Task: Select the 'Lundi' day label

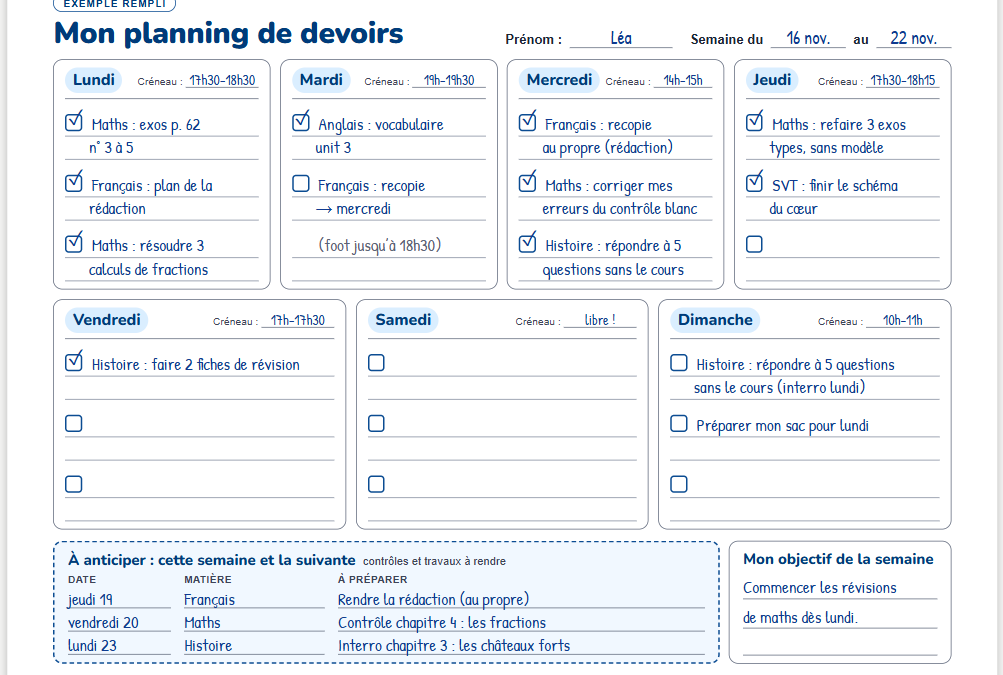Action: point(94,80)
